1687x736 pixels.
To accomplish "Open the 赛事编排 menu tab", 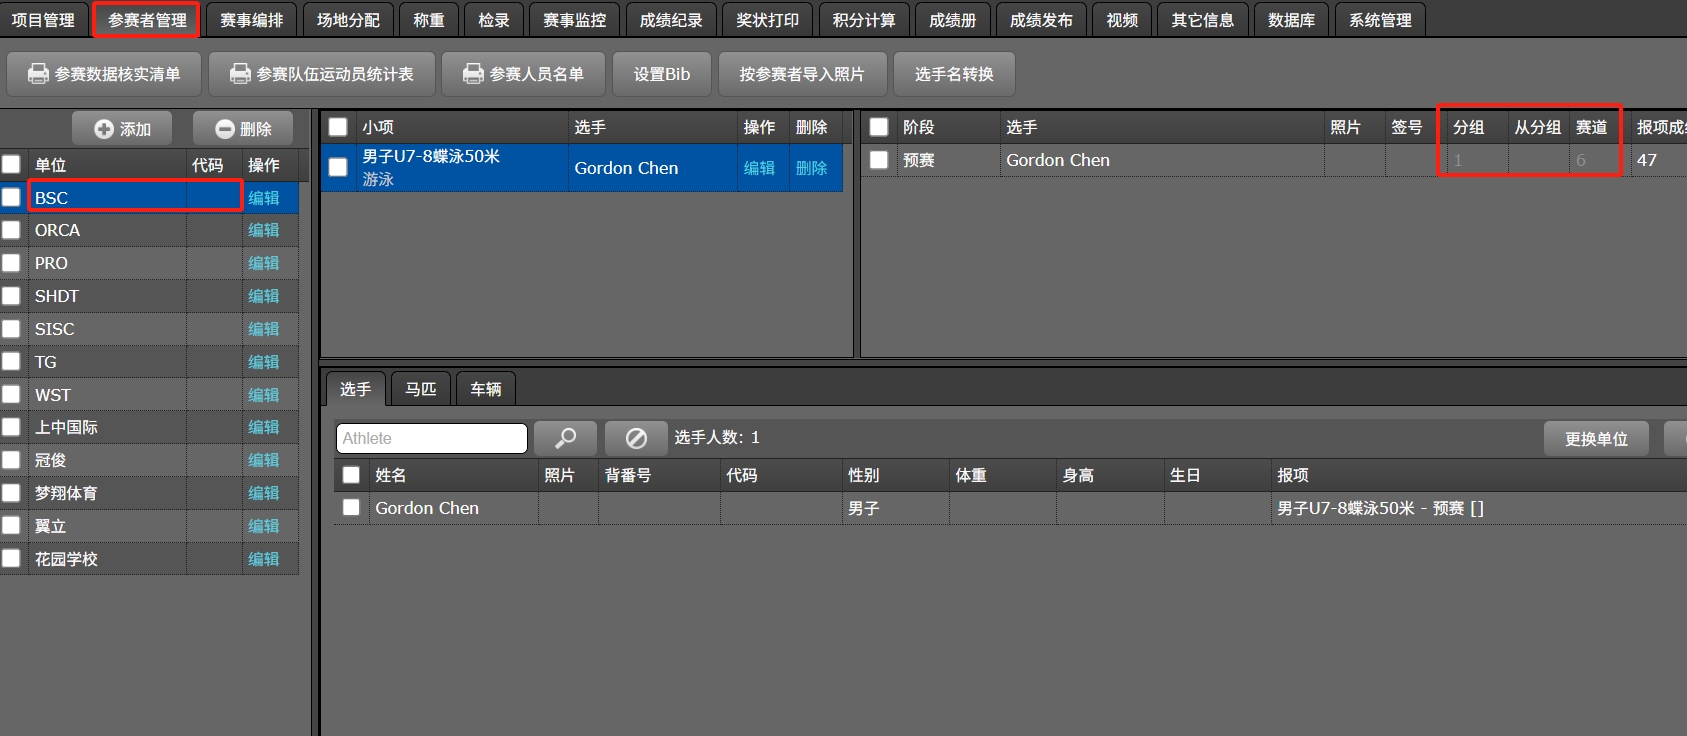I will [x=252, y=20].
